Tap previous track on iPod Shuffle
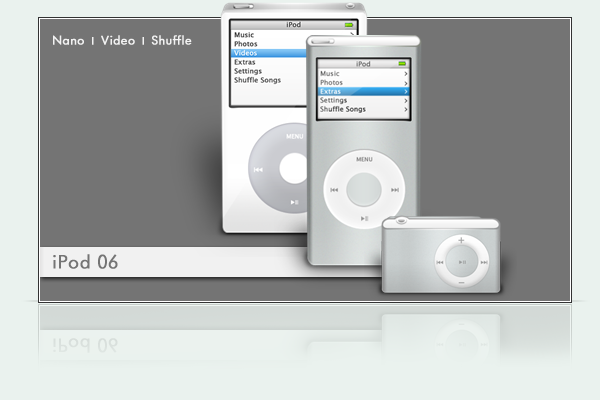Viewport: 600px width, 400px height. [440, 262]
